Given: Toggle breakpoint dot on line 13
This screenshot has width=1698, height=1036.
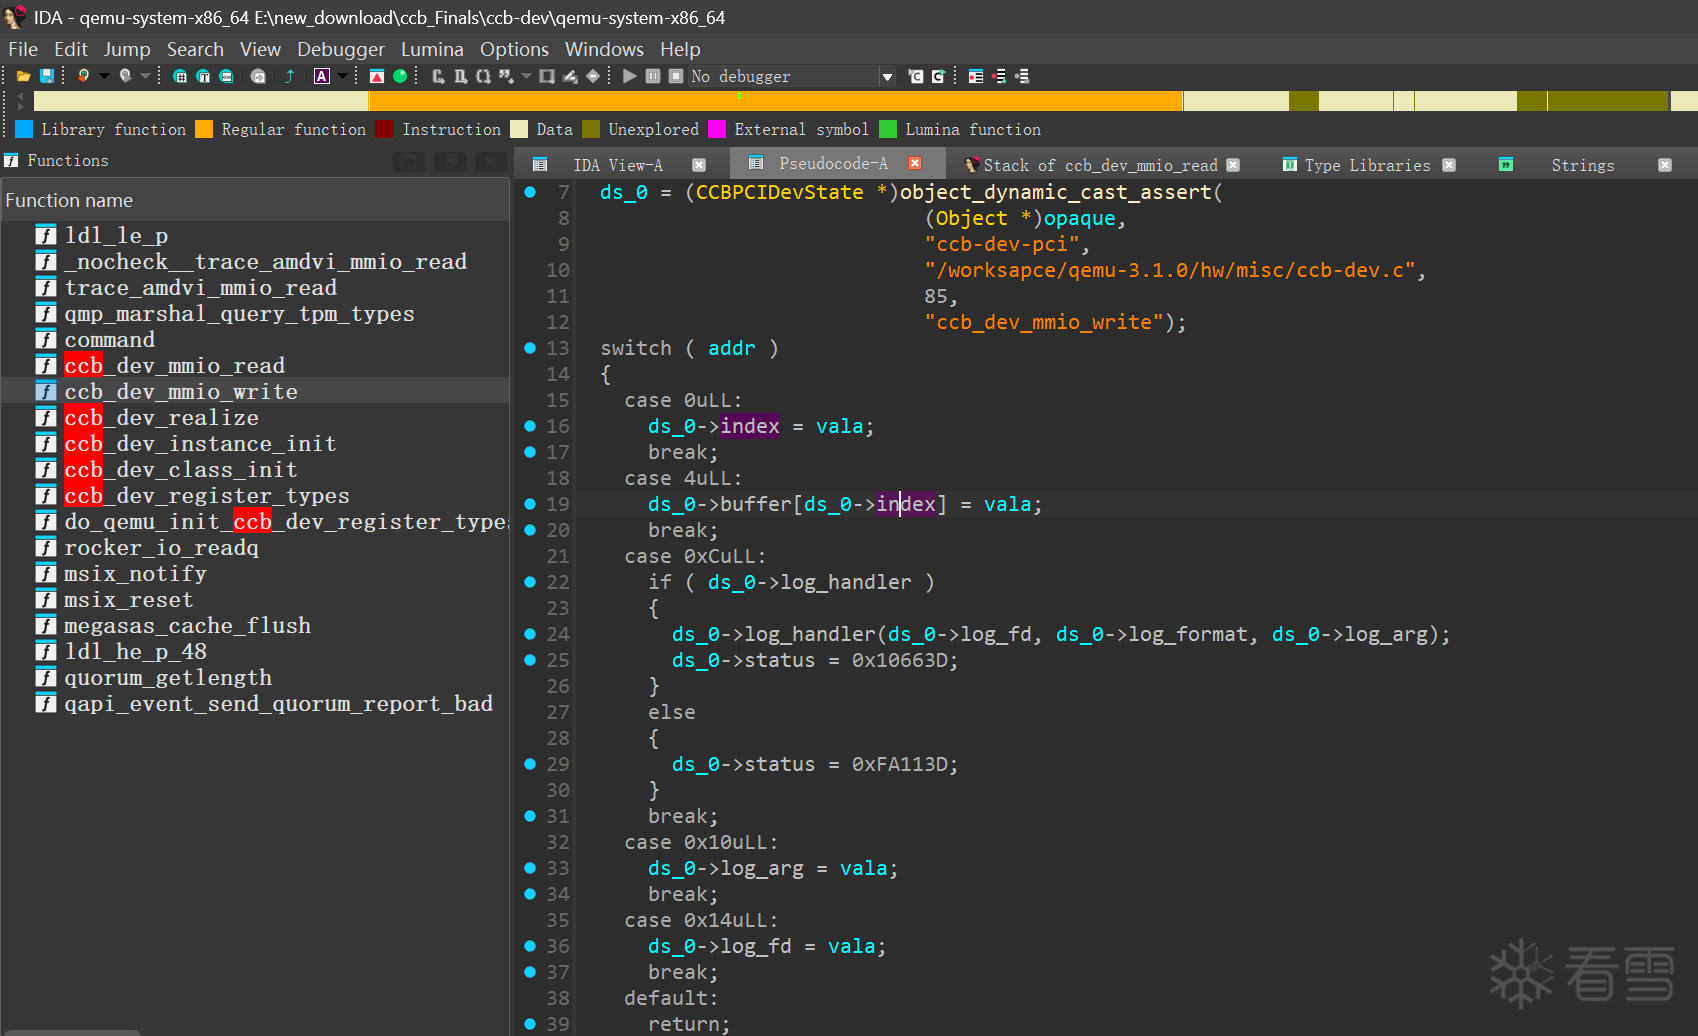Looking at the screenshot, I should tap(530, 348).
